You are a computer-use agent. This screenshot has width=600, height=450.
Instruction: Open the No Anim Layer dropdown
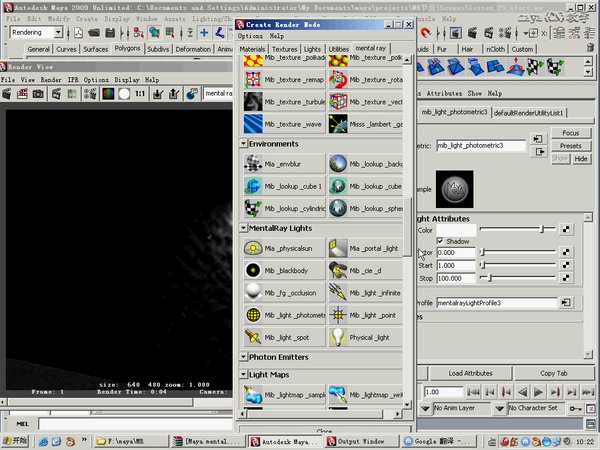pyautogui.click(x=425, y=408)
